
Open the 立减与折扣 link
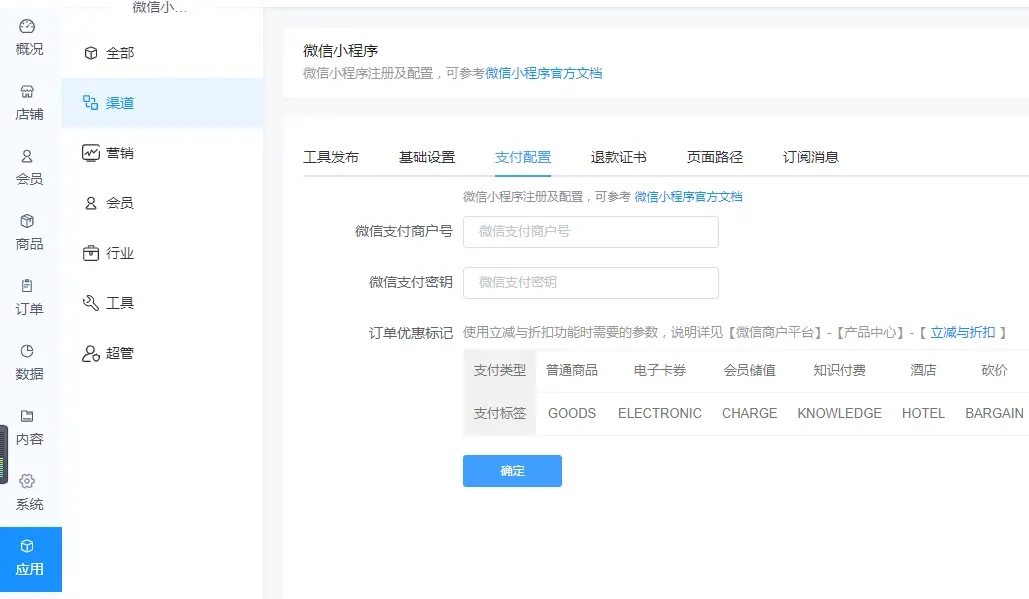(963, 333)
